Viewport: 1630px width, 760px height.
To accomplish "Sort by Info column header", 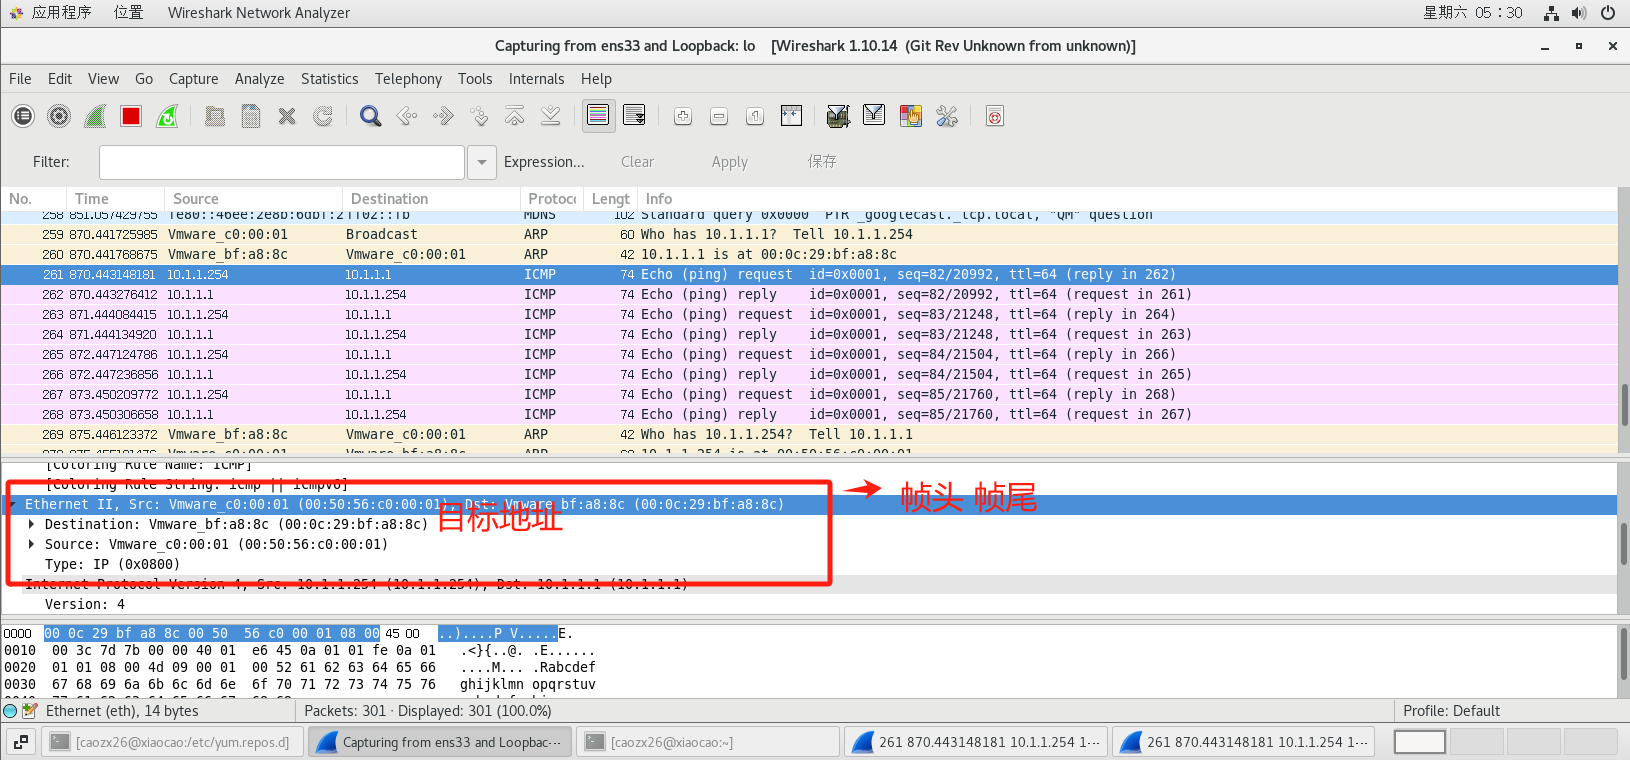I will coord(1127,199).
